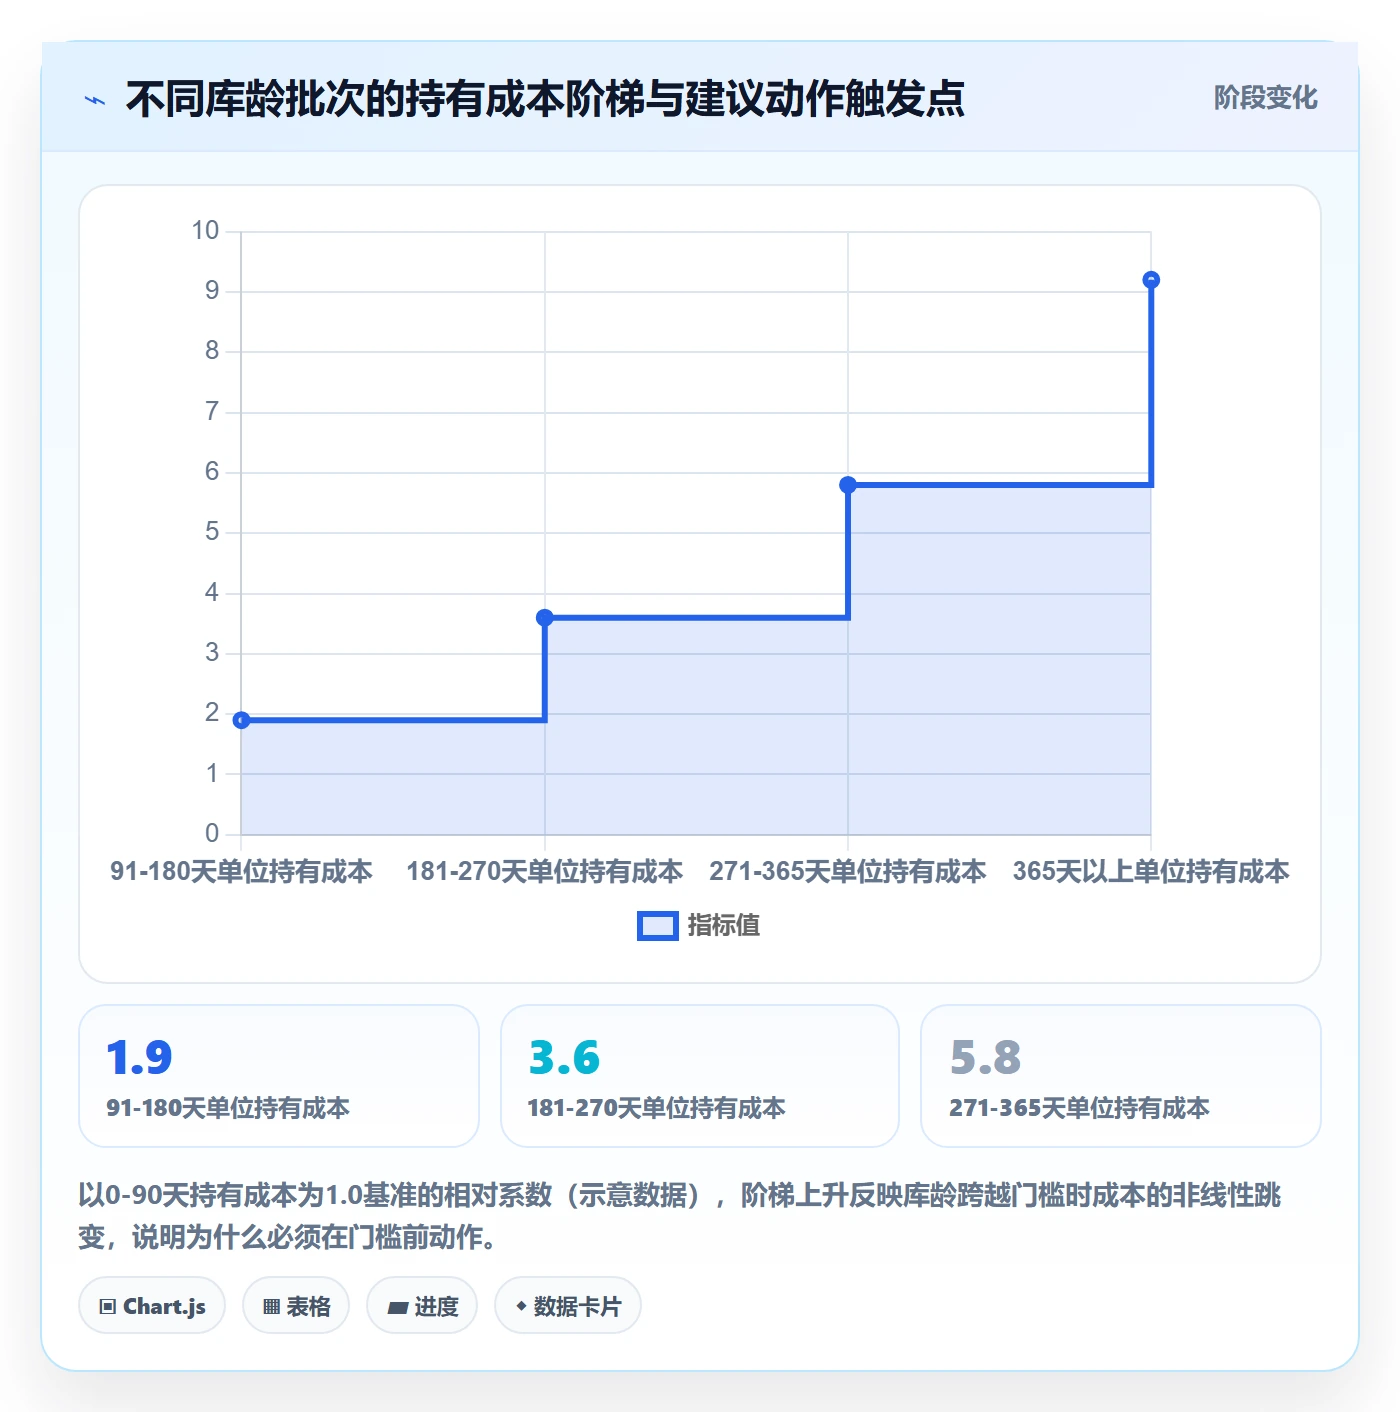Open the 1.9 data card
1400x1412 pixels.
(279, 1076)
